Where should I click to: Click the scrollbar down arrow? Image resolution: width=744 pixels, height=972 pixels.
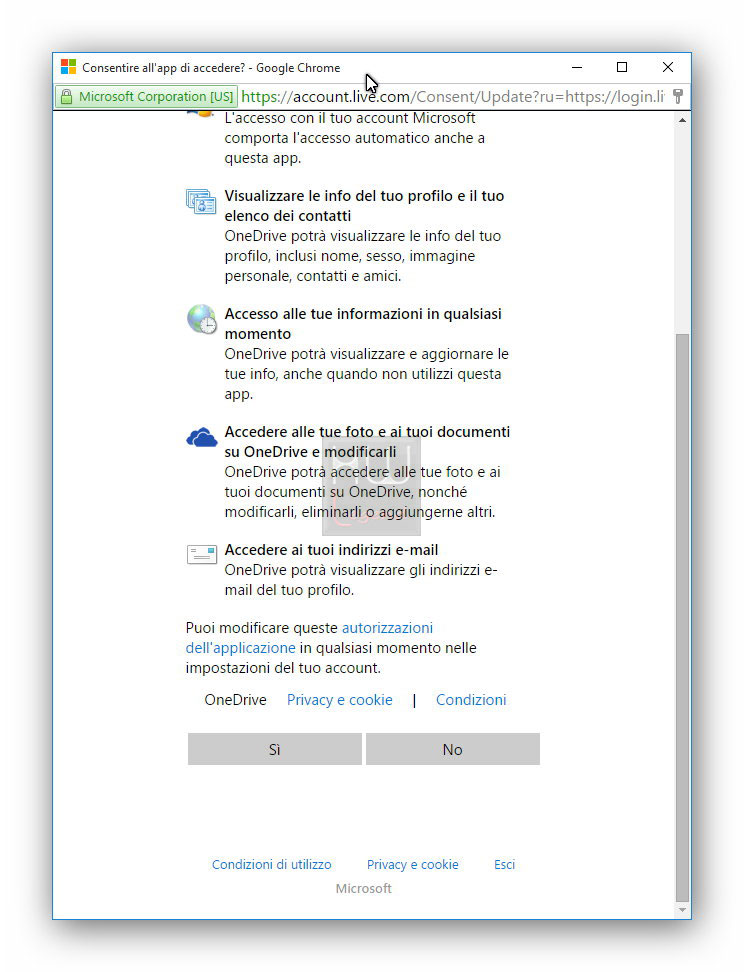(682, 910)
